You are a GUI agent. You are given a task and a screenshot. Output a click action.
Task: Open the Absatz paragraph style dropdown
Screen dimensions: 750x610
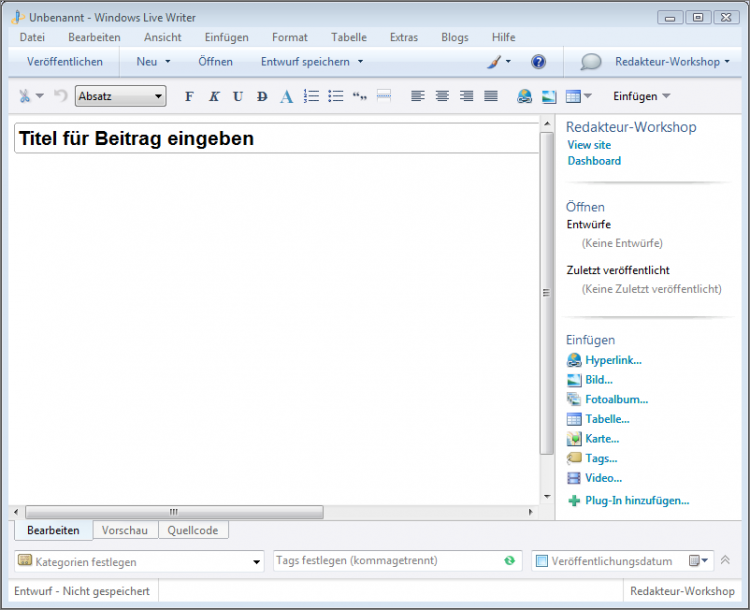pos(120,96)
